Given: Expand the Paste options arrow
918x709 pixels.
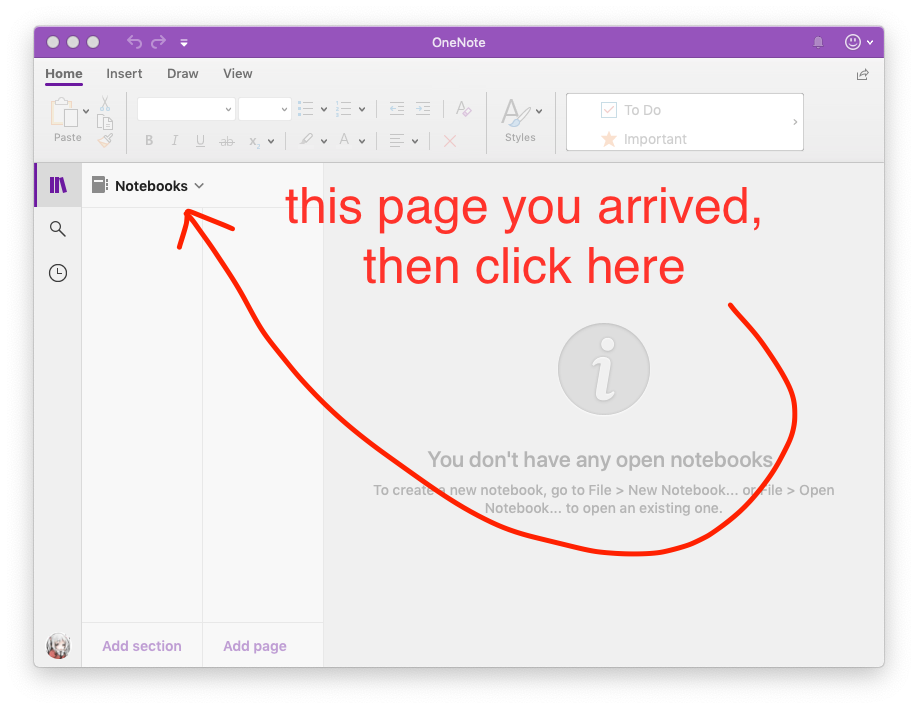Looking at the screenshot, I should 86,111.
